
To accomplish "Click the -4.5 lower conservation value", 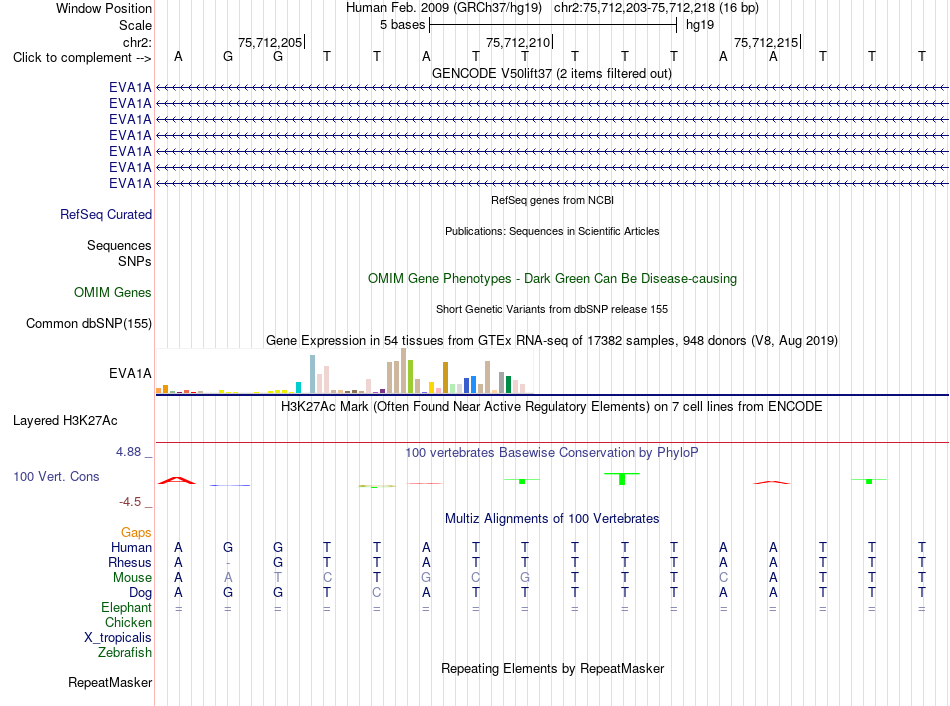I will pyautogui.click(x=130, y=502).
